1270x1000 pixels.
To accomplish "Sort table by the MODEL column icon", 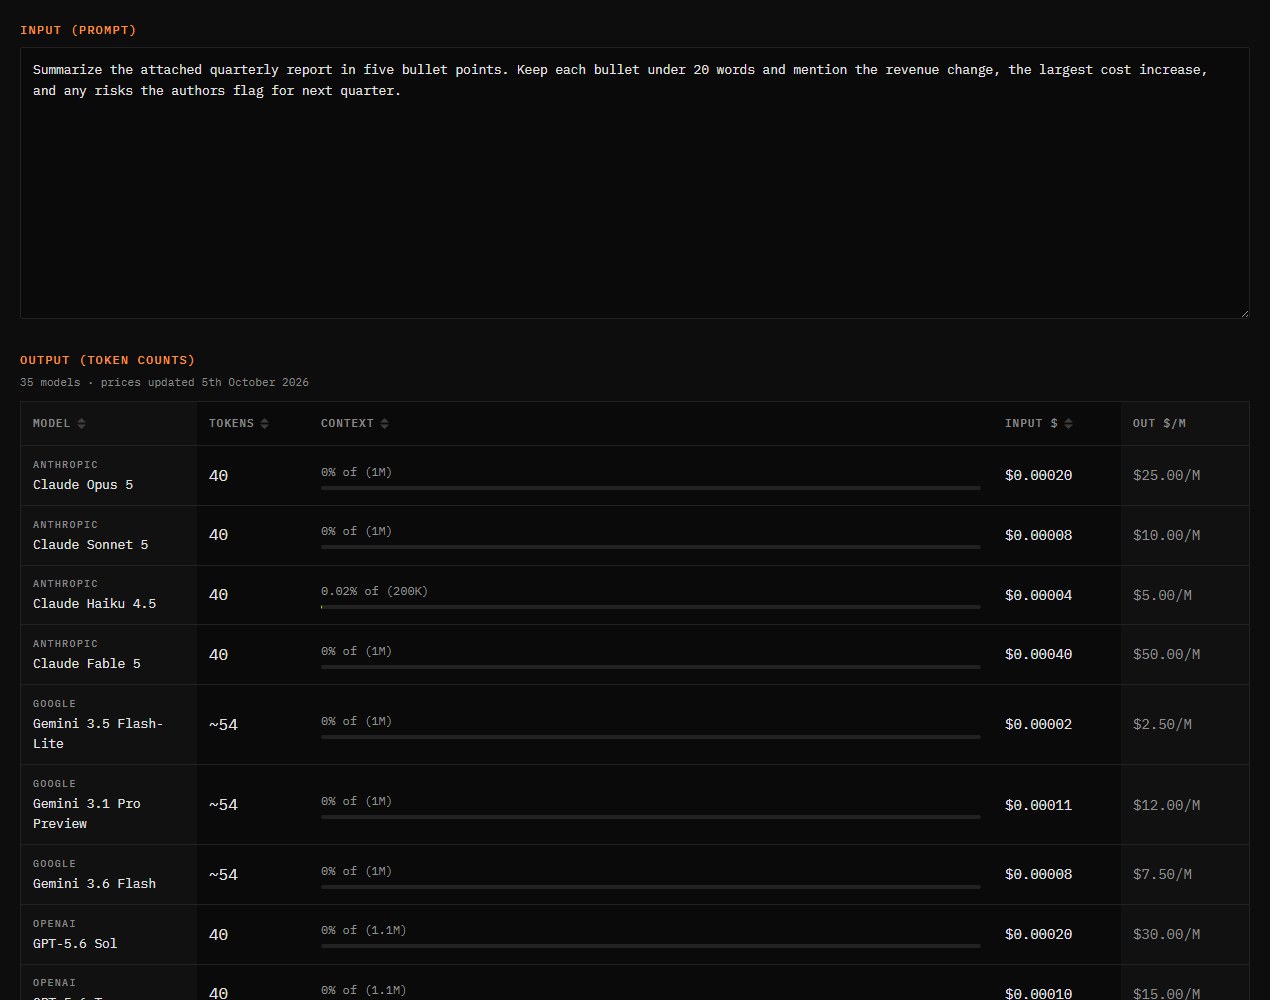I will pos(81,424).
